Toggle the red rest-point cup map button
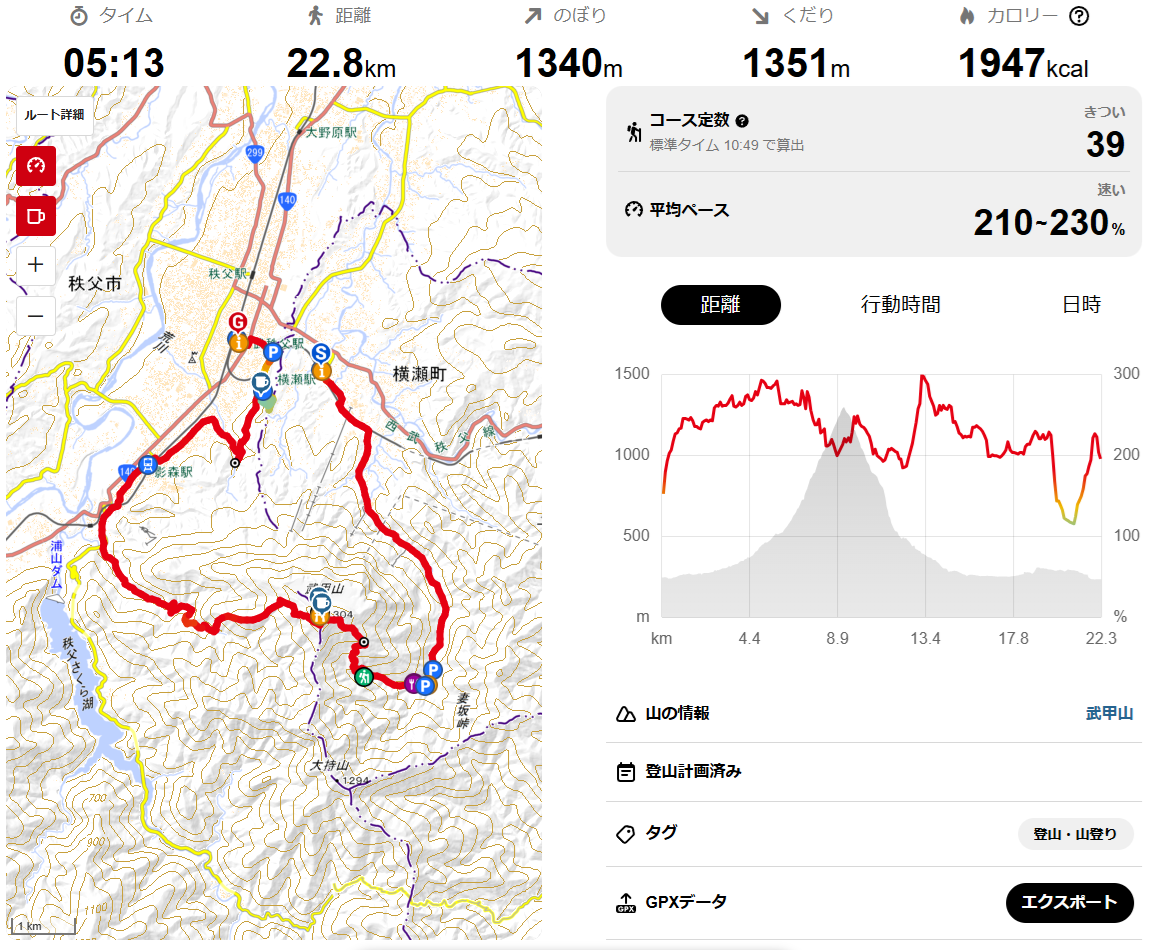Screen dimensions: 1152x950 (x=36, y=216)
